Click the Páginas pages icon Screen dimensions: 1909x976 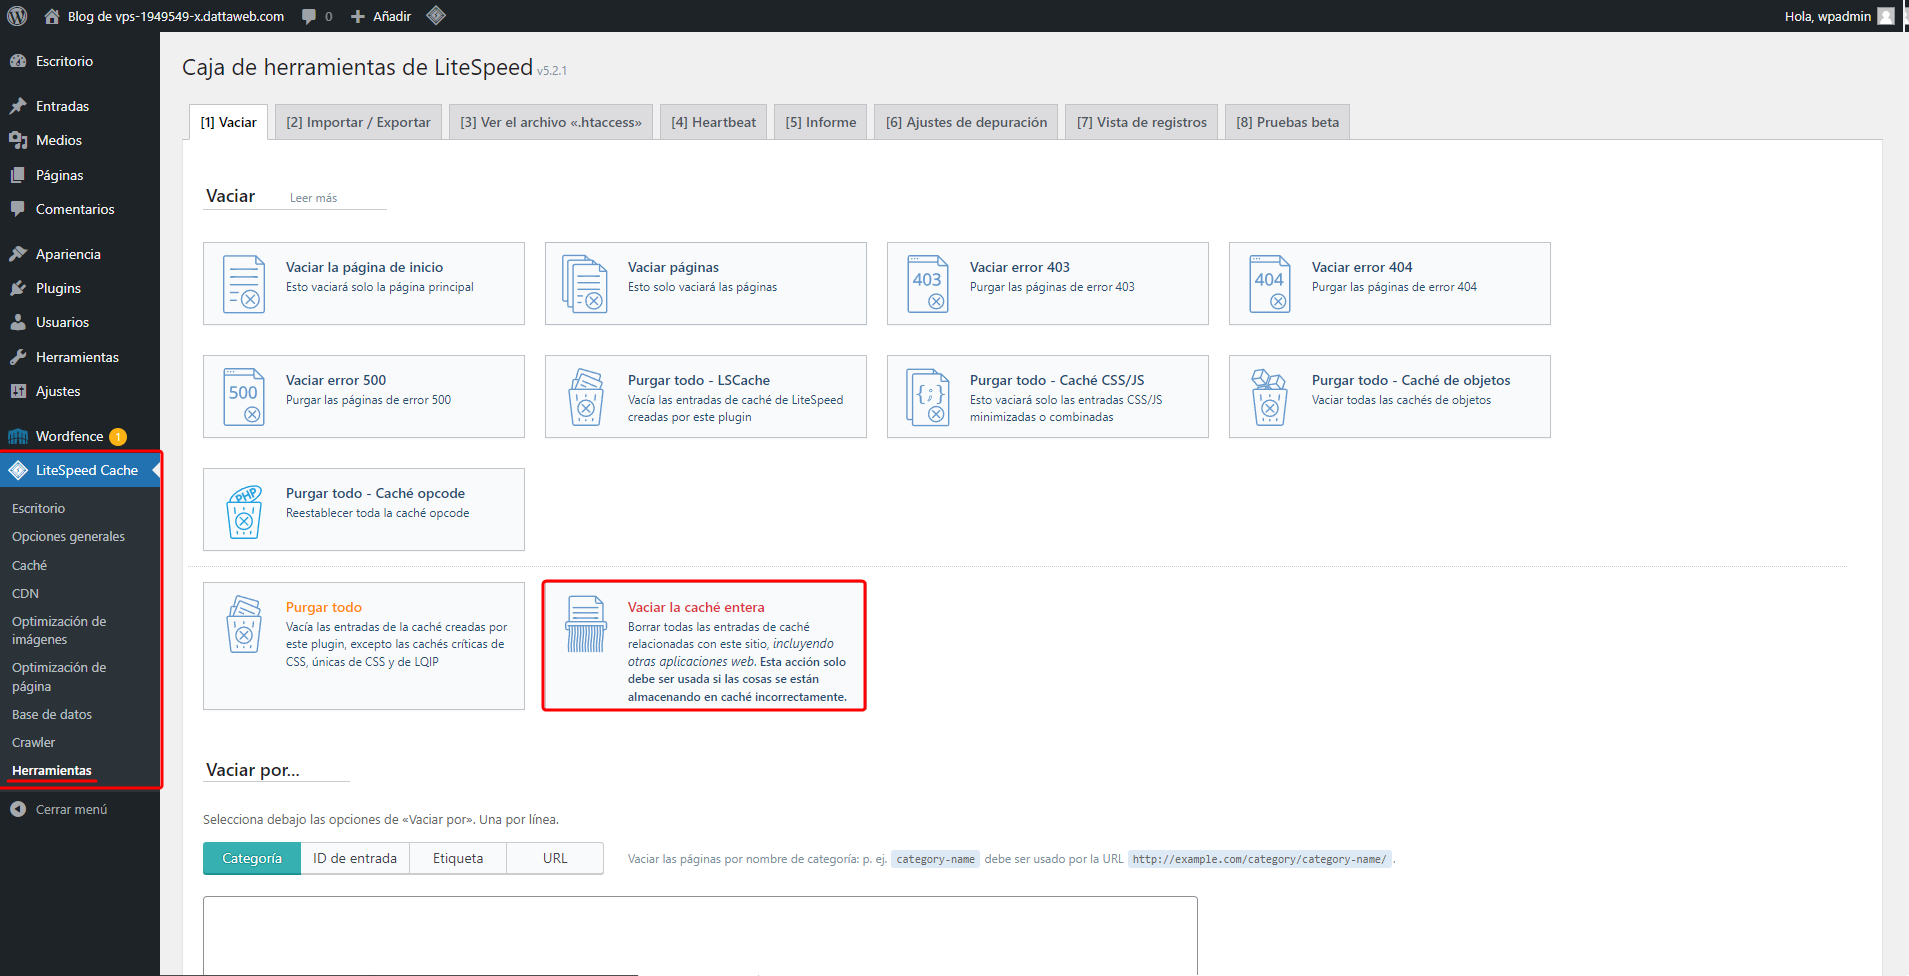click(x=18, y=175)
